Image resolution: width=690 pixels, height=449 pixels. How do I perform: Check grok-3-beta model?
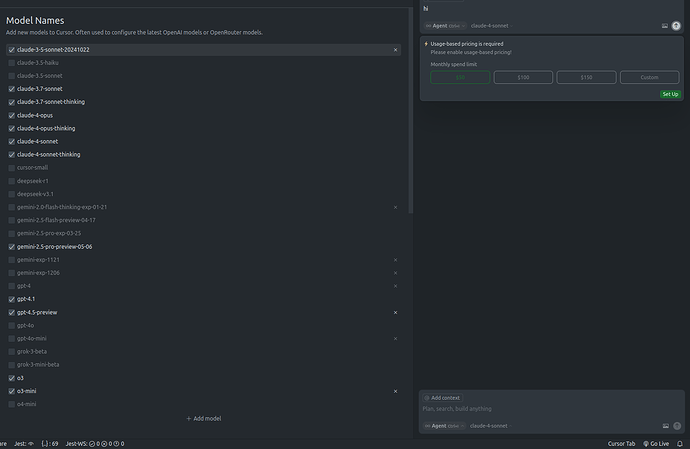[11, 352]
